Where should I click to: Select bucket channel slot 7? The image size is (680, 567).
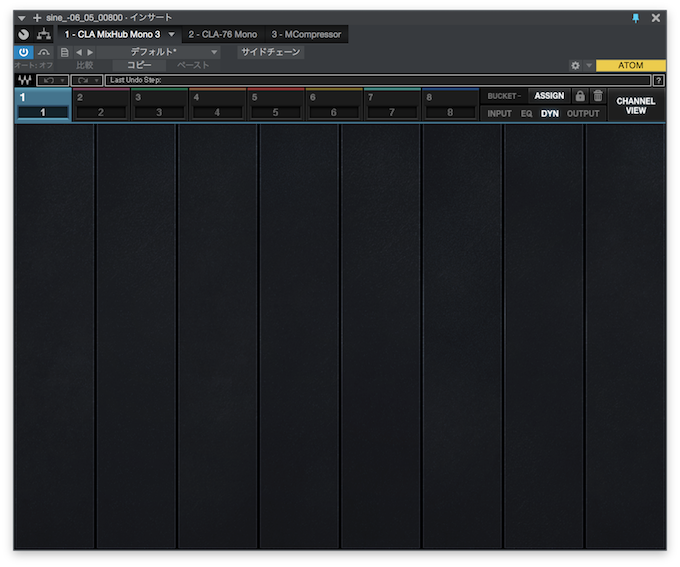tap(392, 105)
